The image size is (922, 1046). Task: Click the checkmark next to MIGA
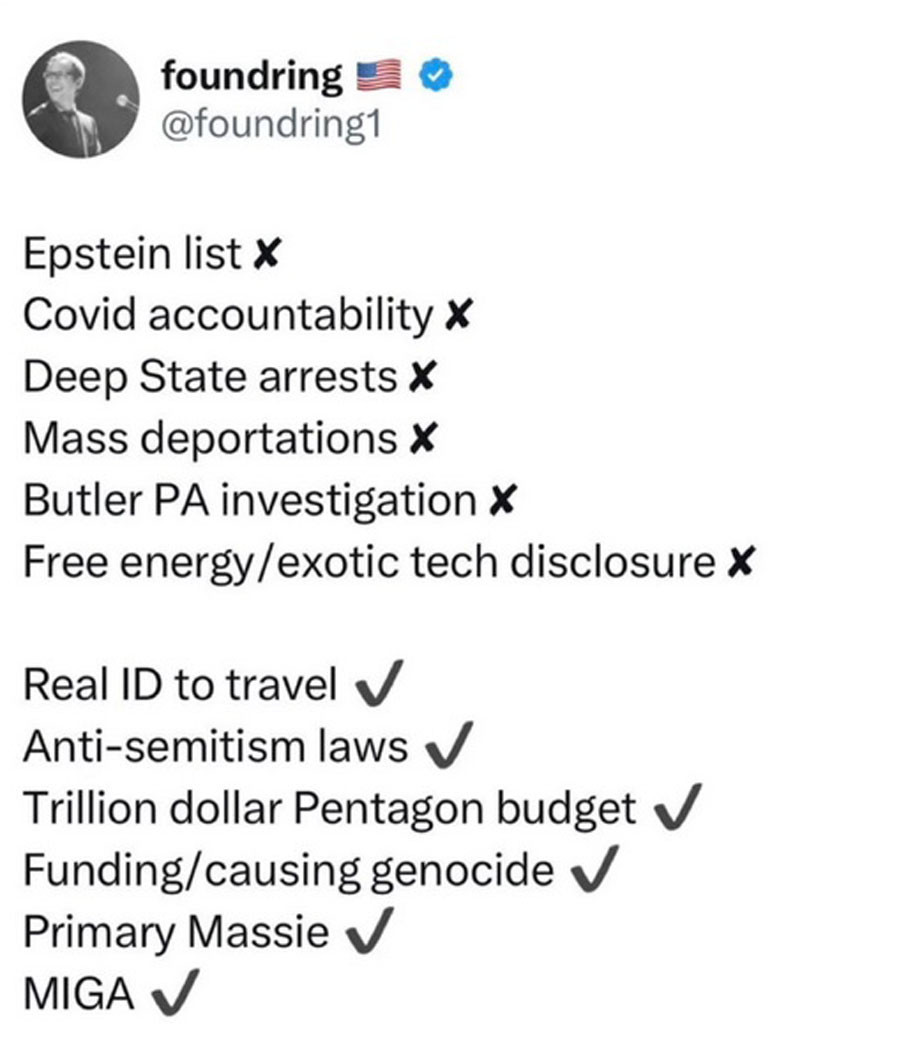click(176, 994)
